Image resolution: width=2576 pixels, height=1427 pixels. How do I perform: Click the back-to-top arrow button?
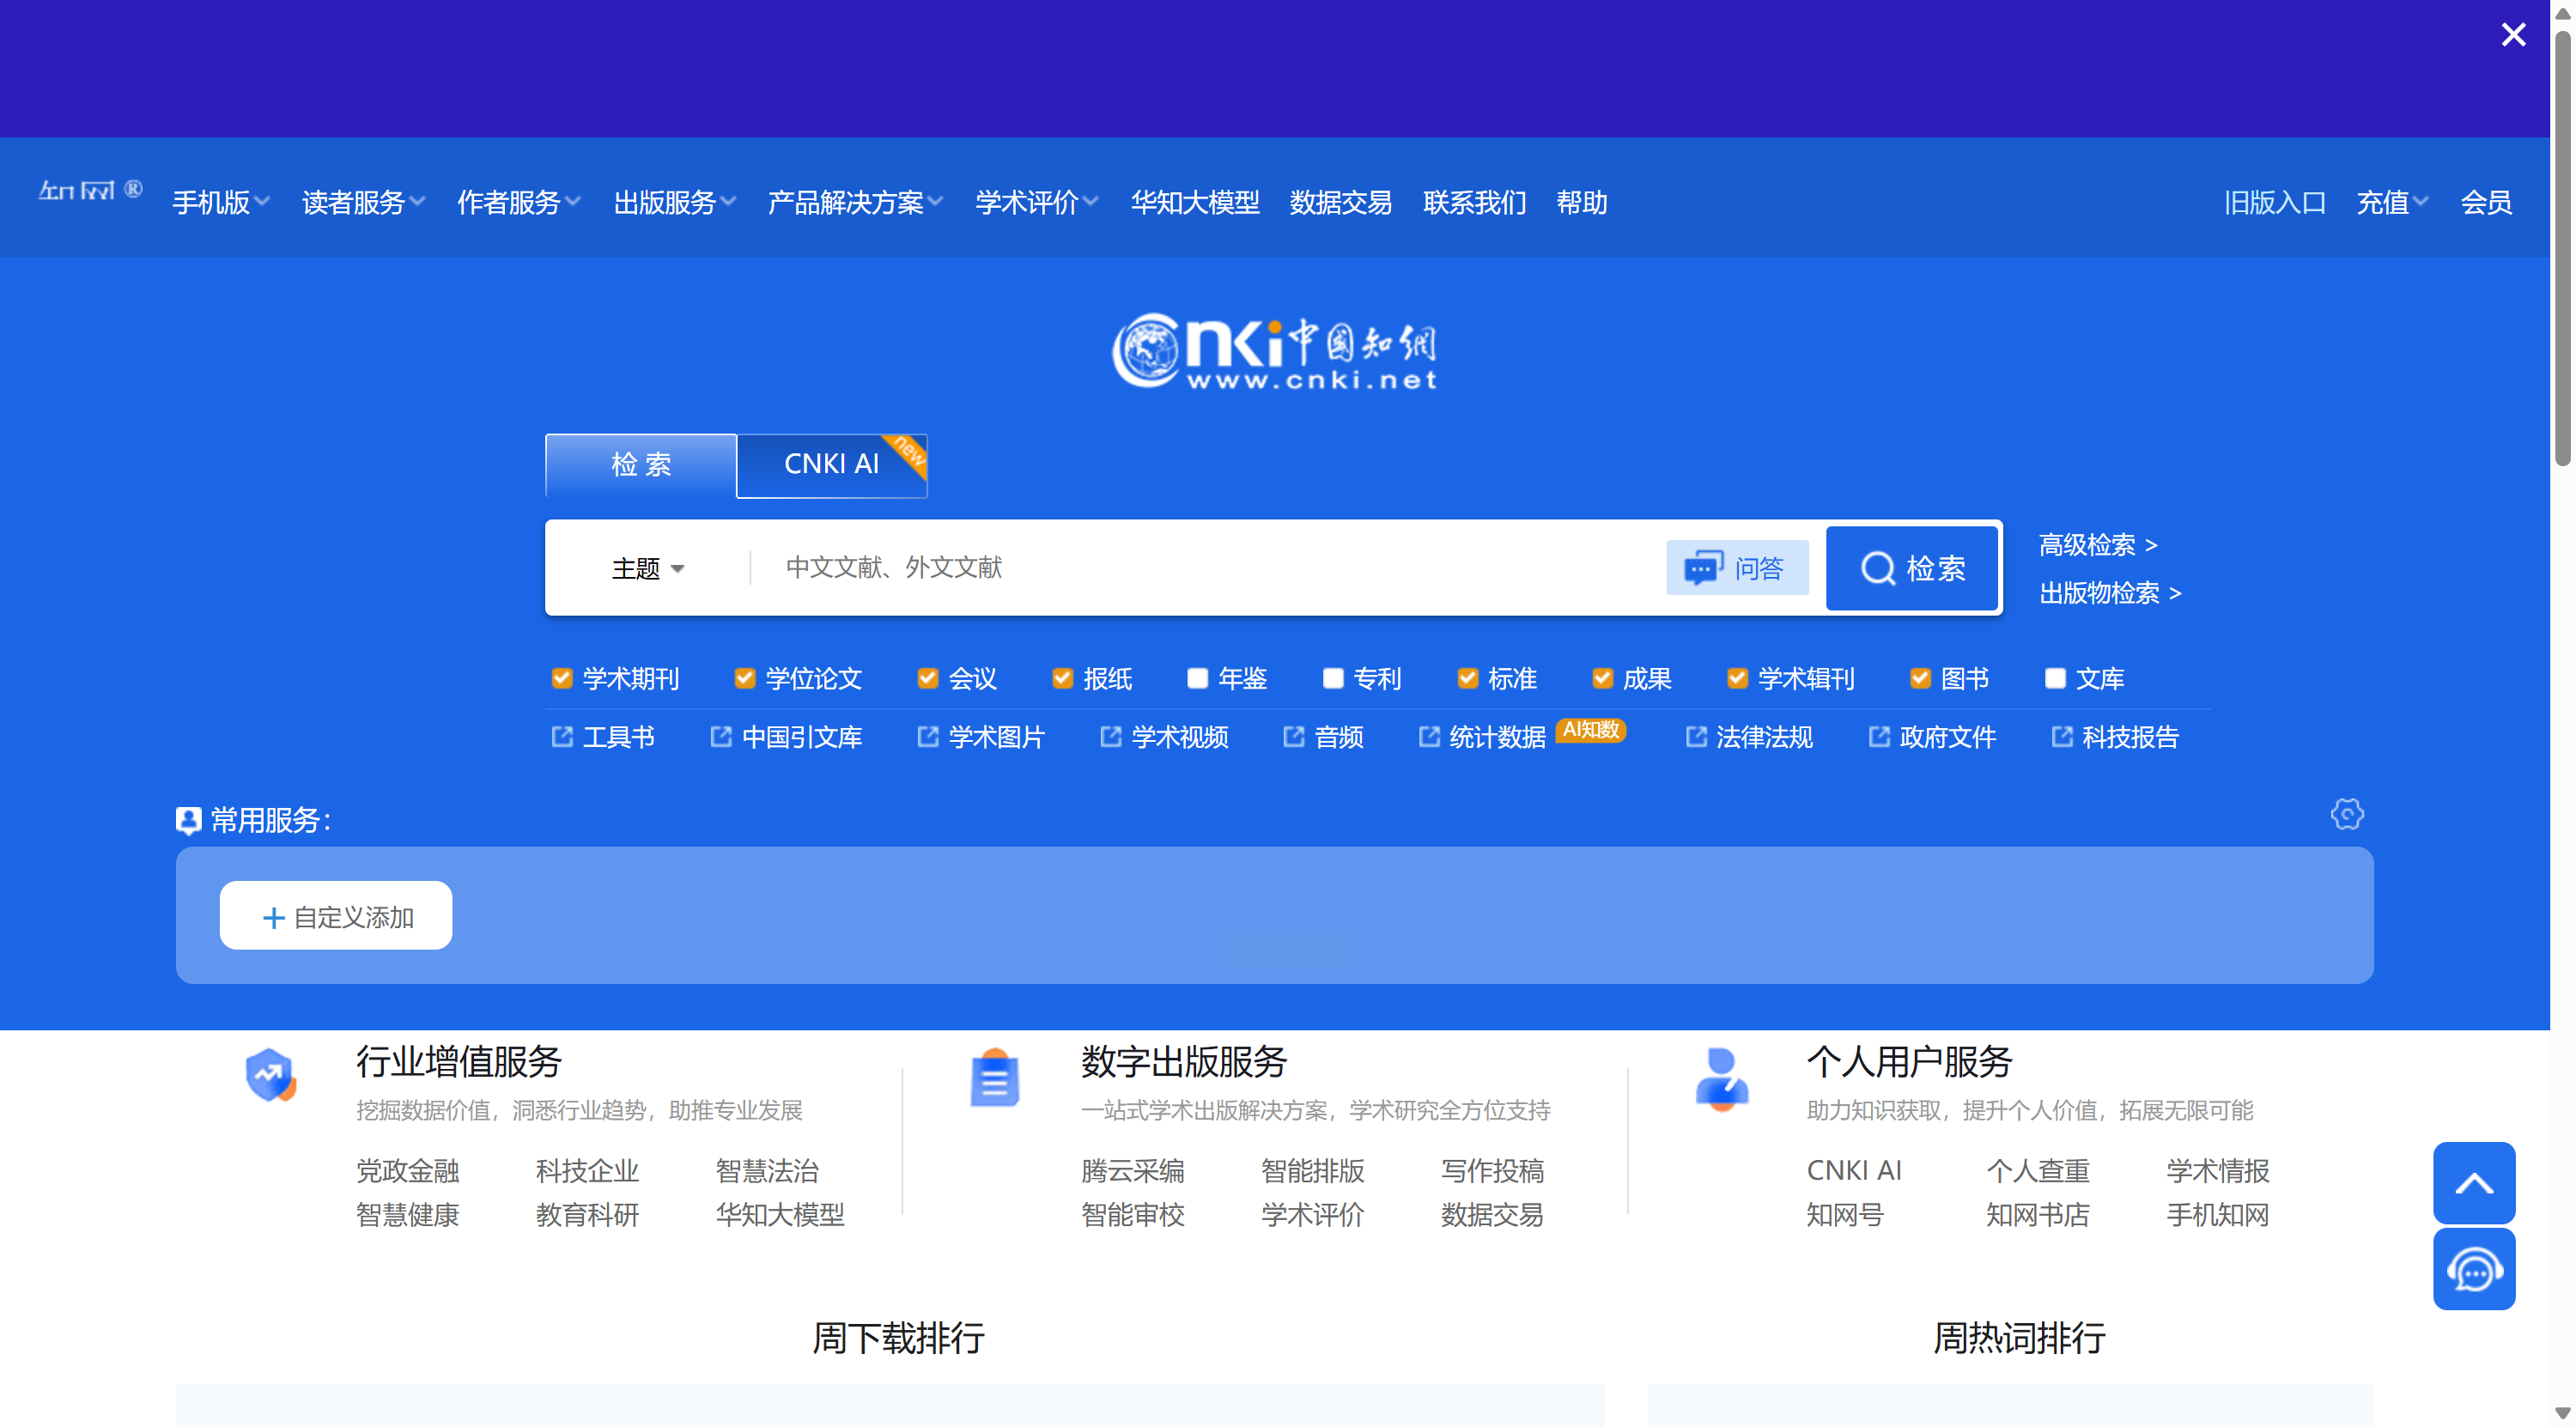(x=2474, y=1183)
